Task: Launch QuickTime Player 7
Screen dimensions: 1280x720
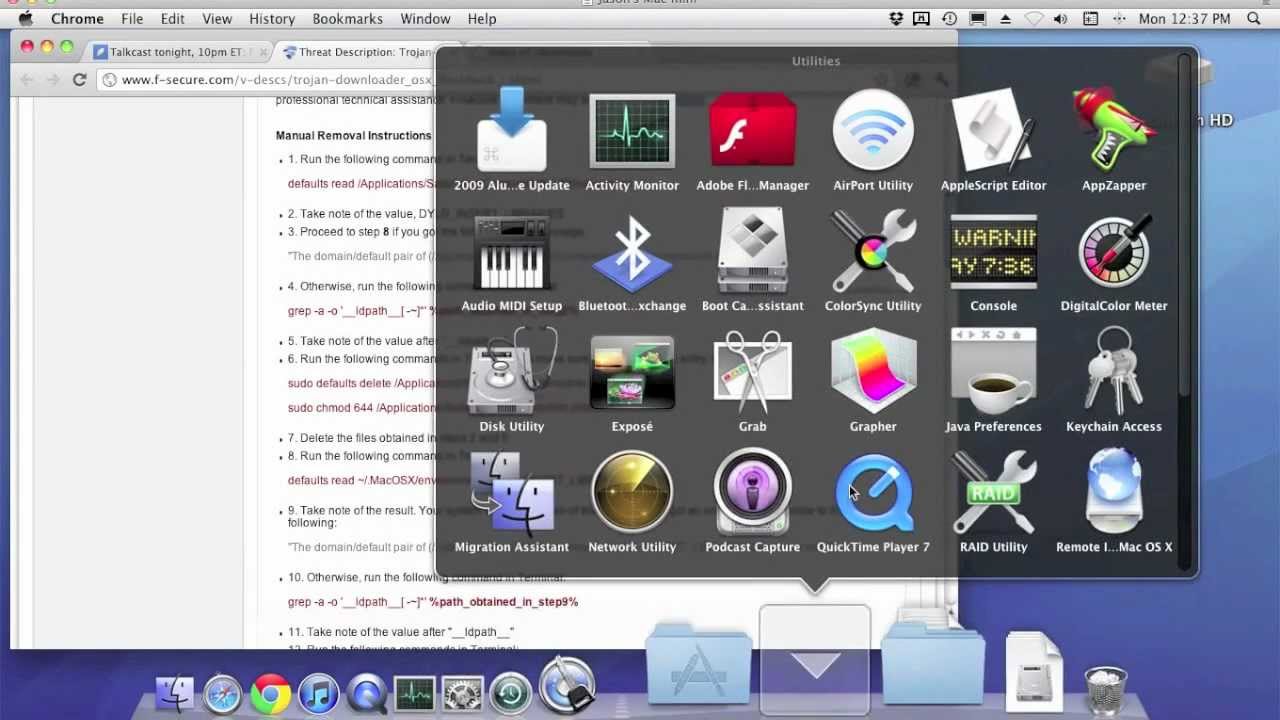Action: tap(873, 500)
